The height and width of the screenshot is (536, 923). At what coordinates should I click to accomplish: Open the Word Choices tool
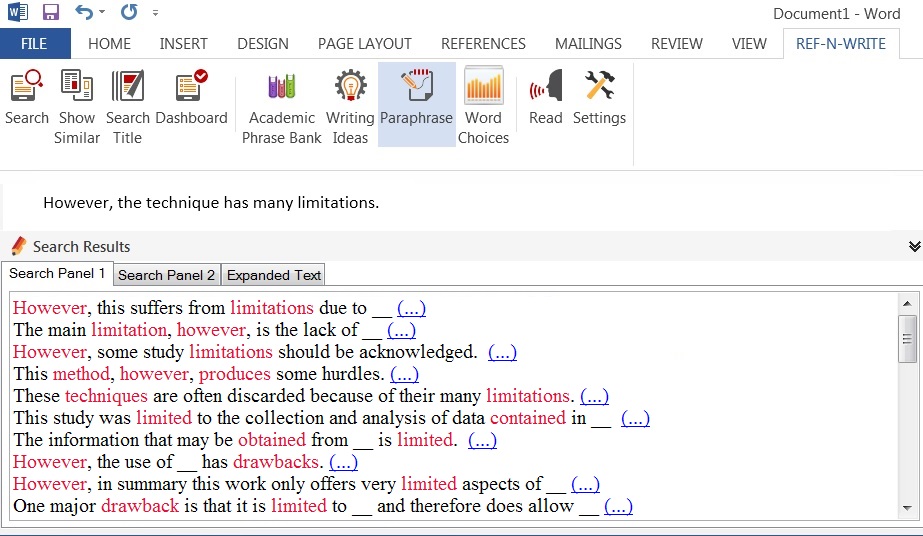[483, 106]
